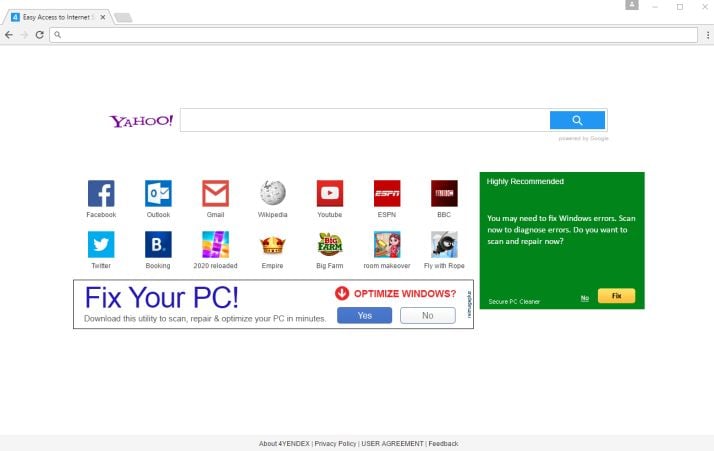Image resolution: width=714 pixels, height=451 pixels.
Task: Open the About 4YENDEX footer link
Action: (x=284, y=443)
